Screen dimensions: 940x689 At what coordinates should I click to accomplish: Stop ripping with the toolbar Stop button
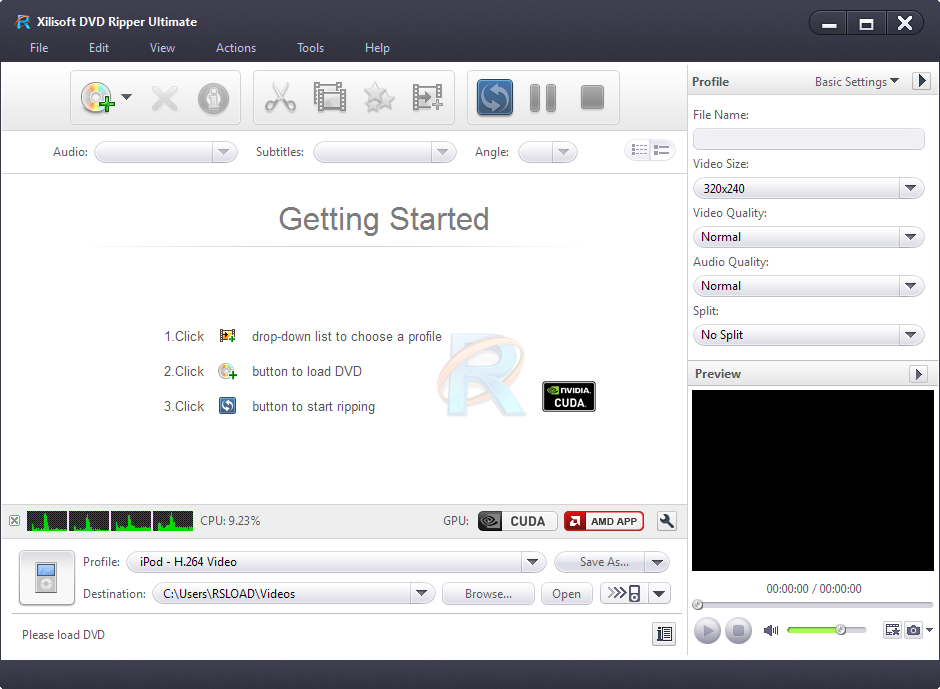point(592,97)
